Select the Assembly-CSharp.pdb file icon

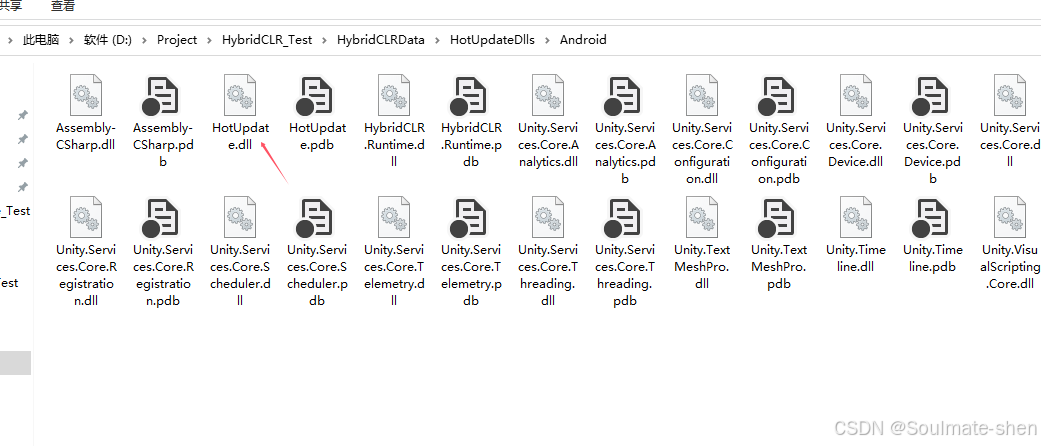pyautogui.click(x=161, y=97)
